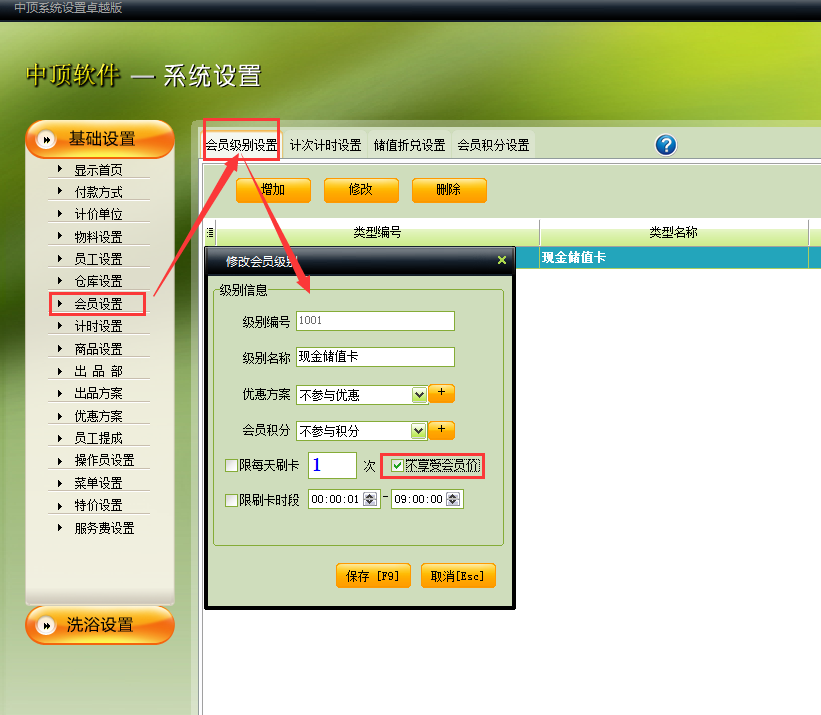Click the daily swipe count field
Image resolution: width=821 pixels, height=715 pixels.
coord(332,465)
